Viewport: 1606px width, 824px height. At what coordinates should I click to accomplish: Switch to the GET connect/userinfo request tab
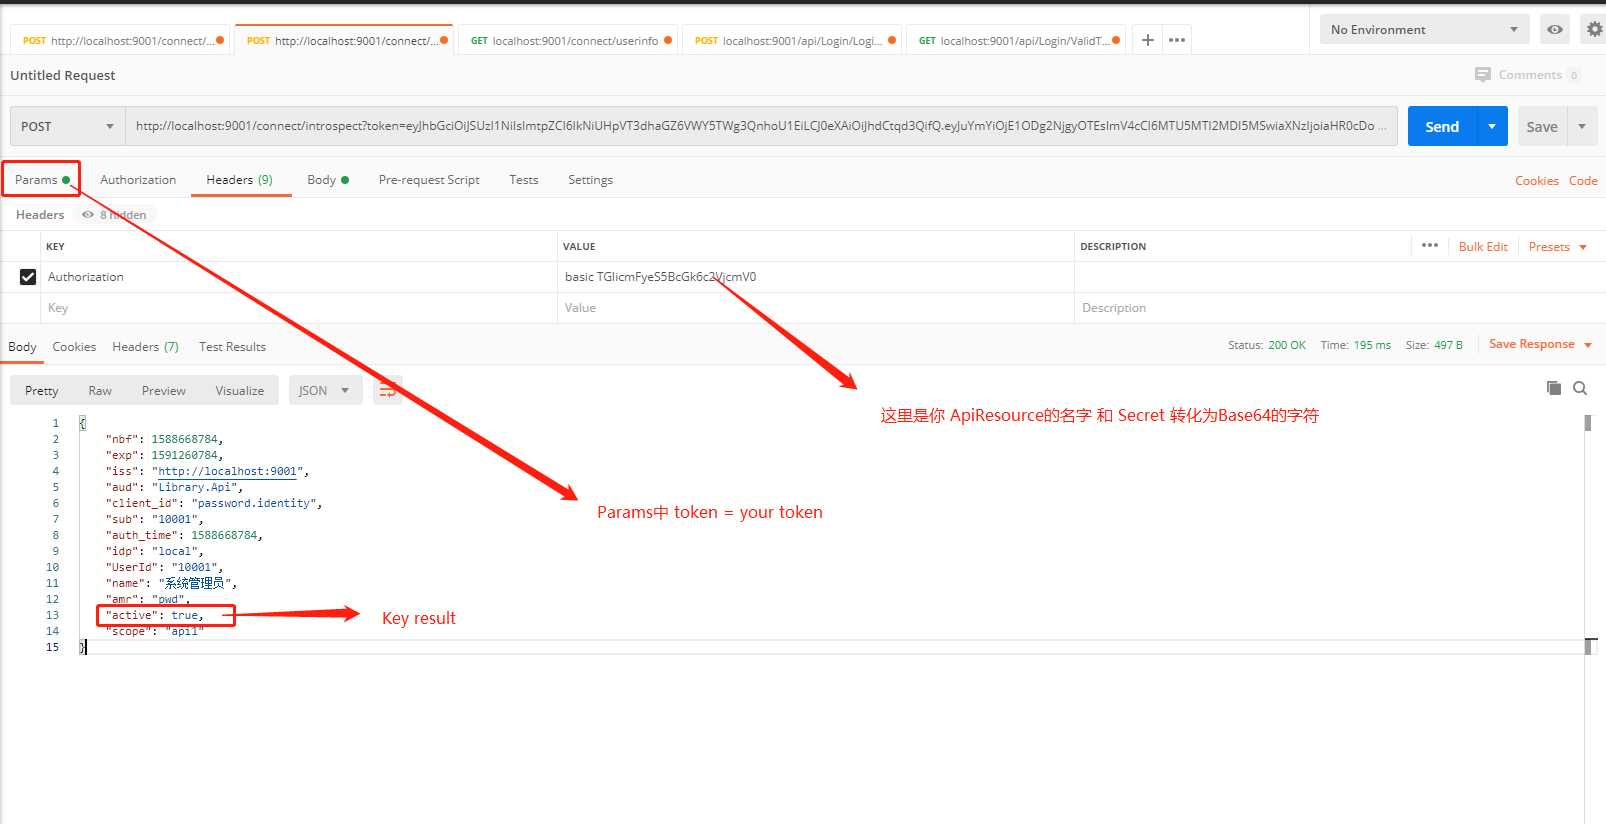tap(568, 41)
